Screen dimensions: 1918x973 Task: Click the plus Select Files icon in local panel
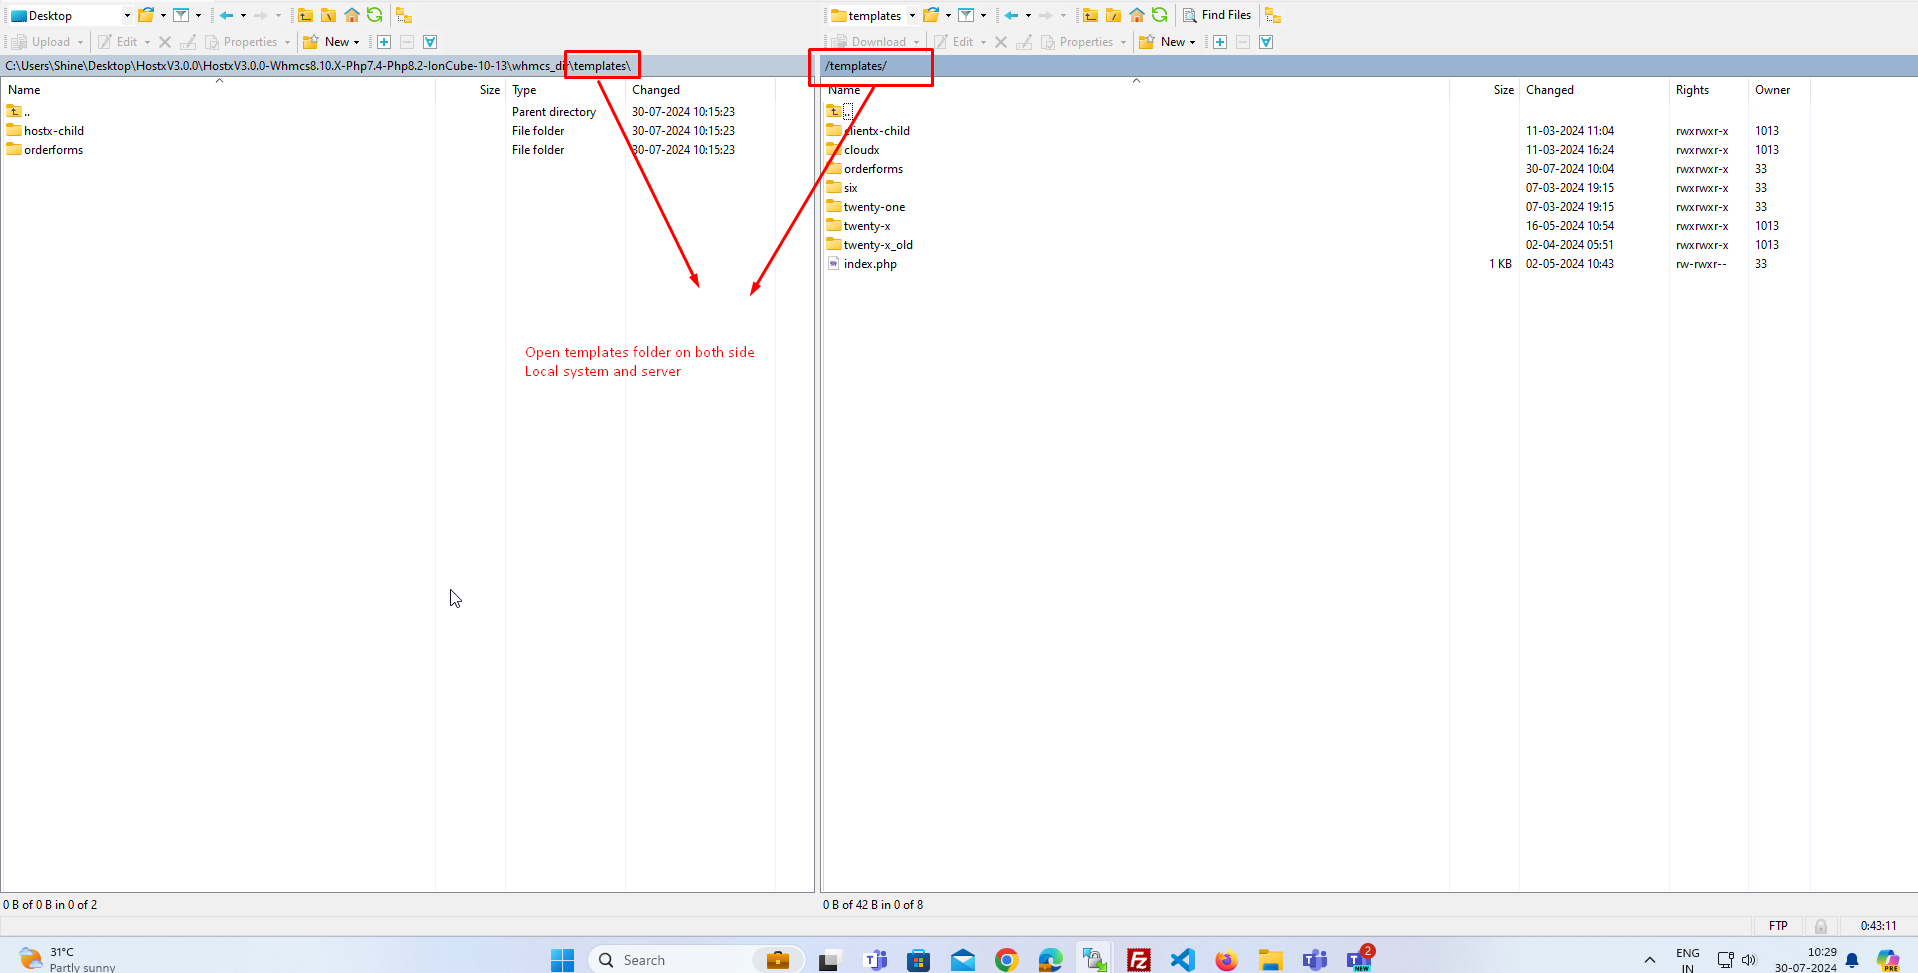[384, 42]
